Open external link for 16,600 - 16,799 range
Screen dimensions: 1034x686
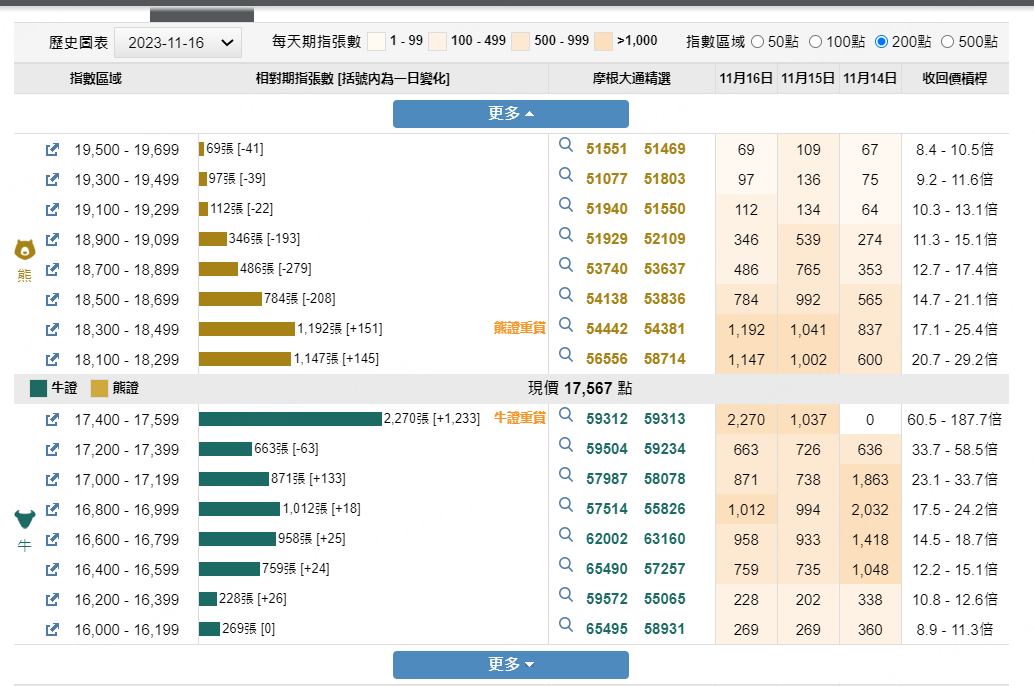click(52, 540)
